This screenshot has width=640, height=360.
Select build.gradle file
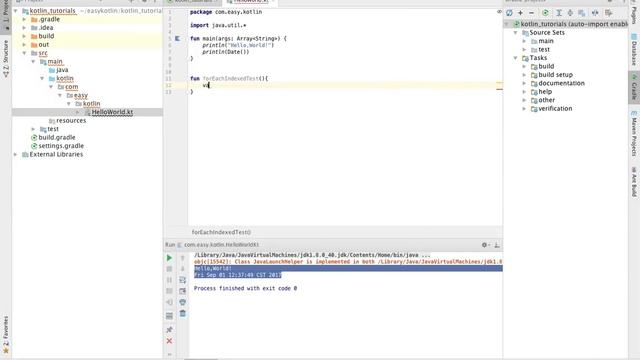click(x=57, y=137)
